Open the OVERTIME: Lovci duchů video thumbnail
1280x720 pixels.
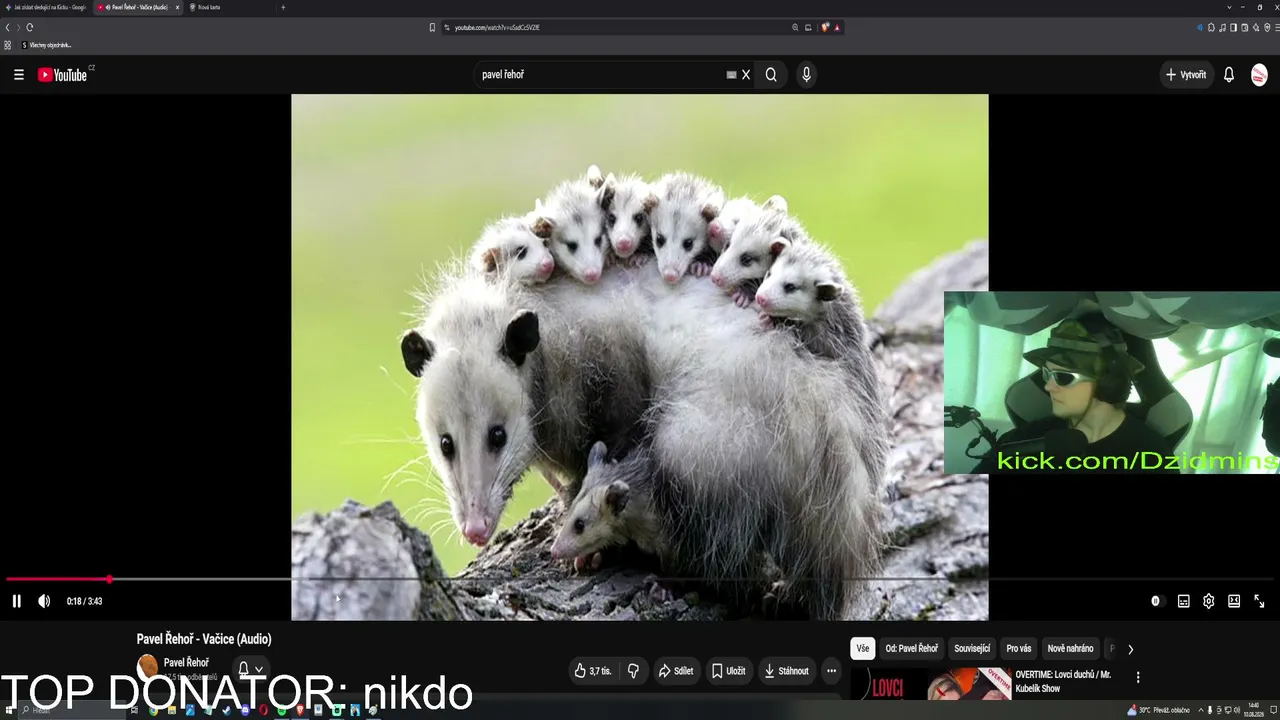pyautogui.click(x=931, y=684)
